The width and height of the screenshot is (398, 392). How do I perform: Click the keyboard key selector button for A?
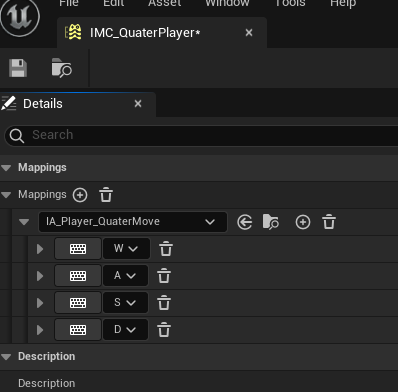[x=78, y=276]
